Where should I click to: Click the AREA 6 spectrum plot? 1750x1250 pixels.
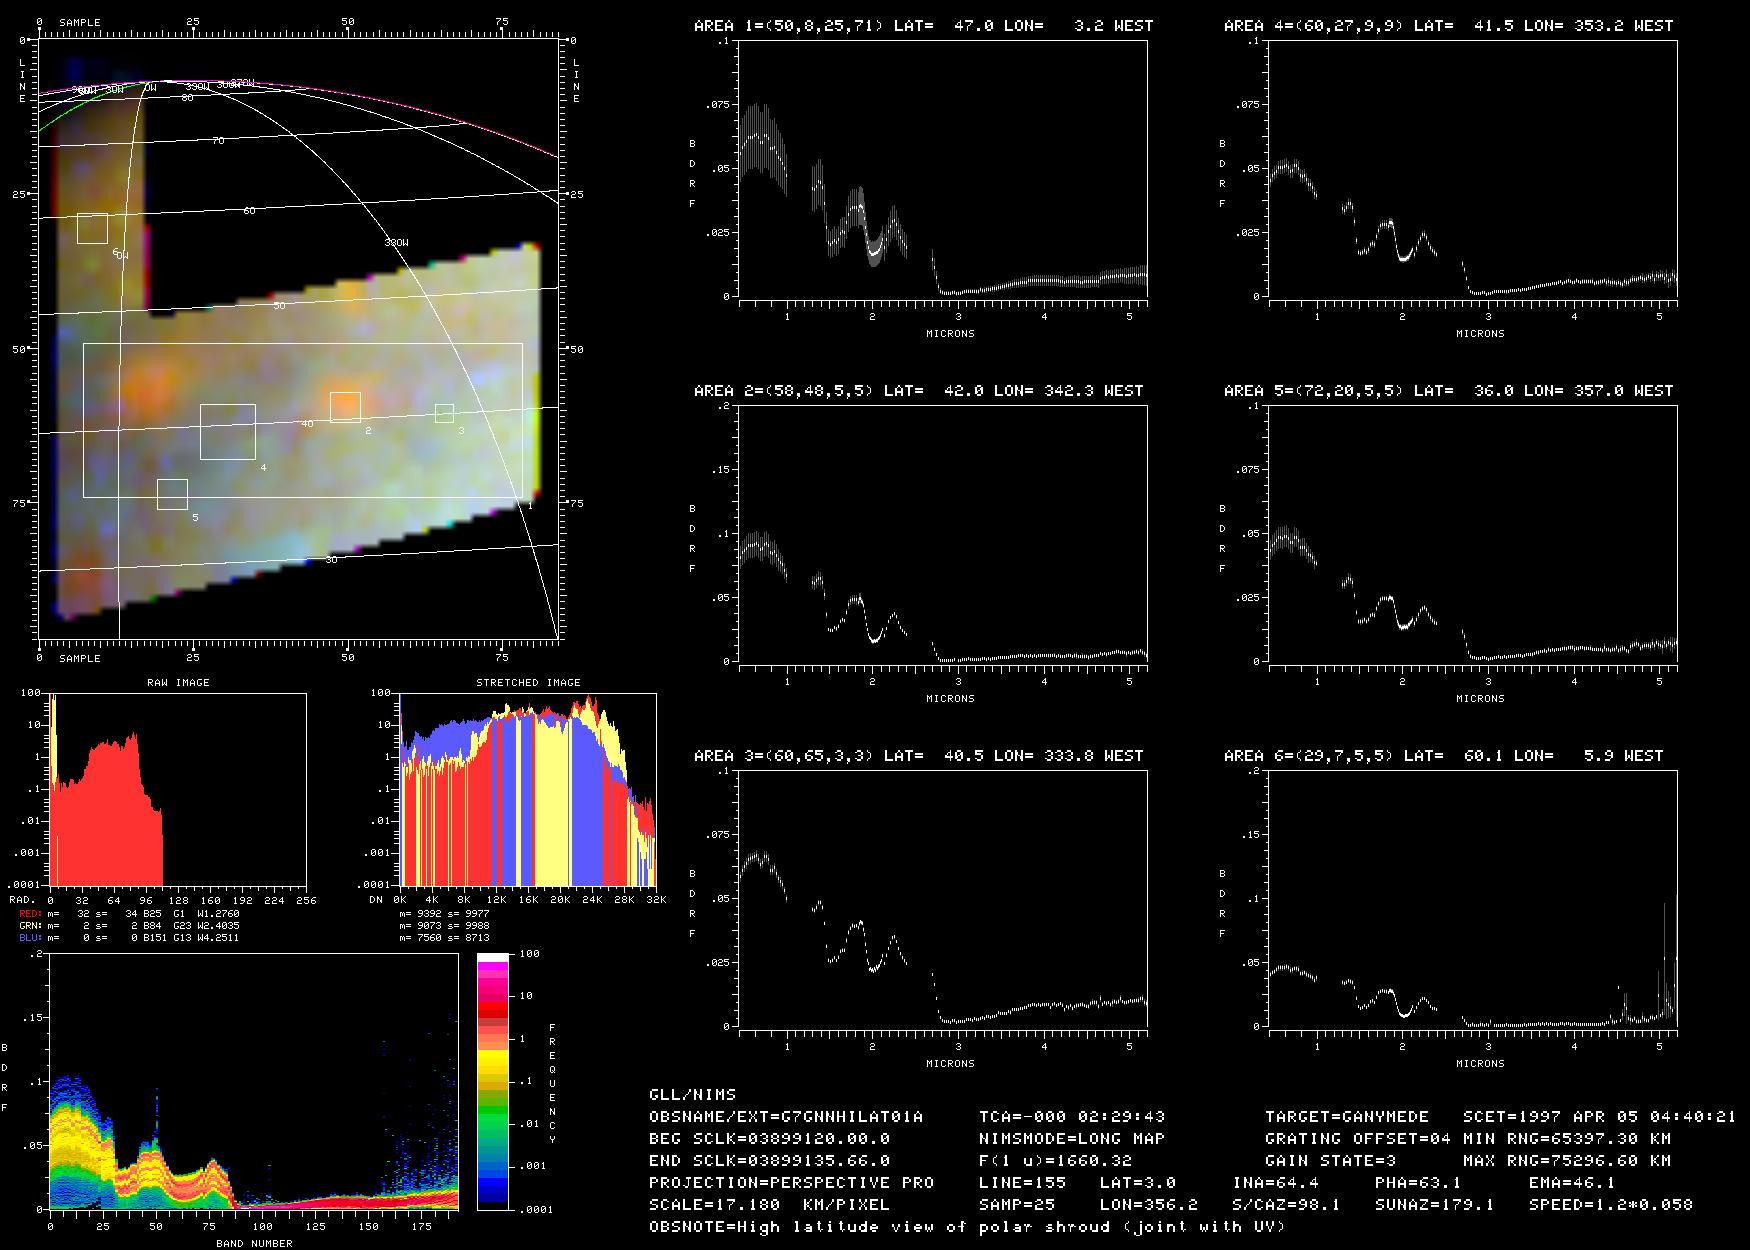pos(1473,899)
